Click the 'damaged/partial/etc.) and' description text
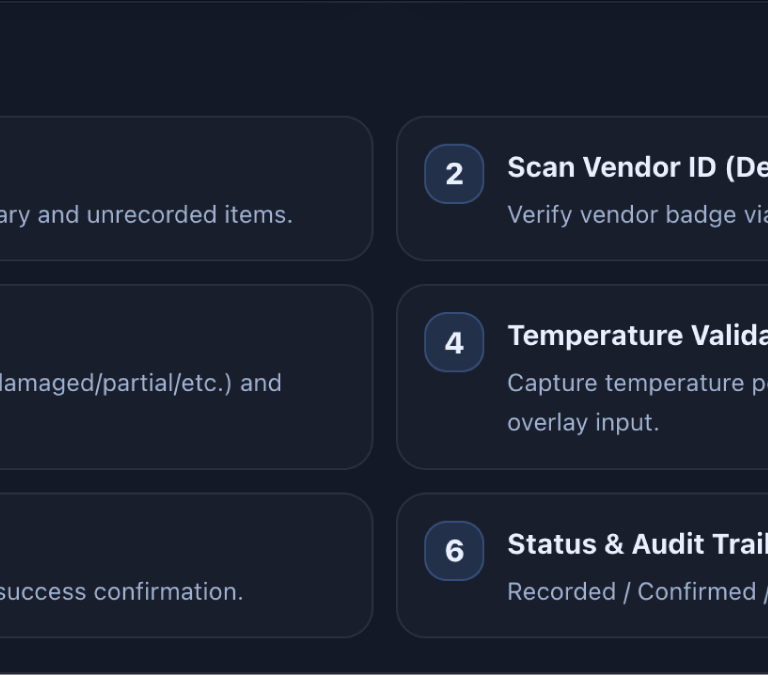Image resolution: width=768 pixels, height=675 pixels. (x=140, y=383)
